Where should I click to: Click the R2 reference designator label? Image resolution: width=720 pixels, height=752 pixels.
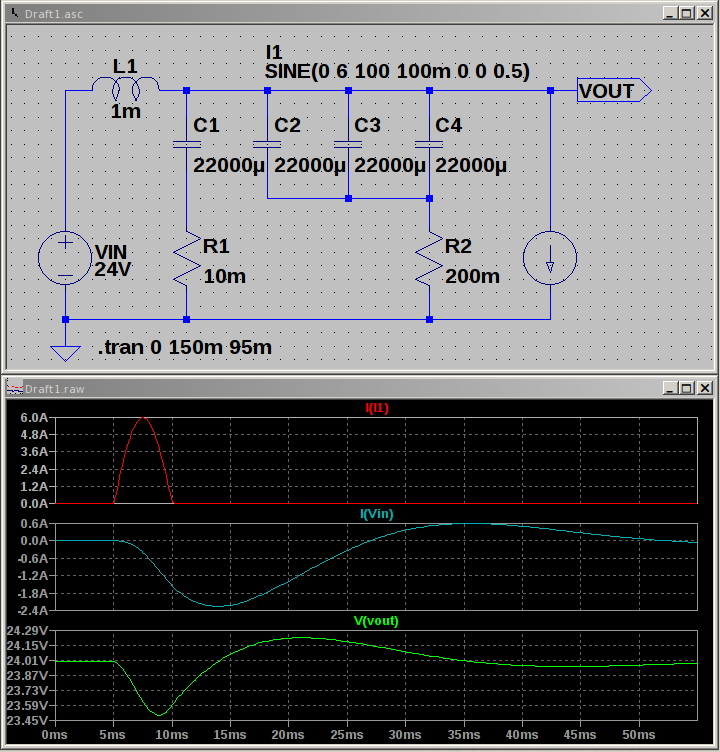[459, 246]
